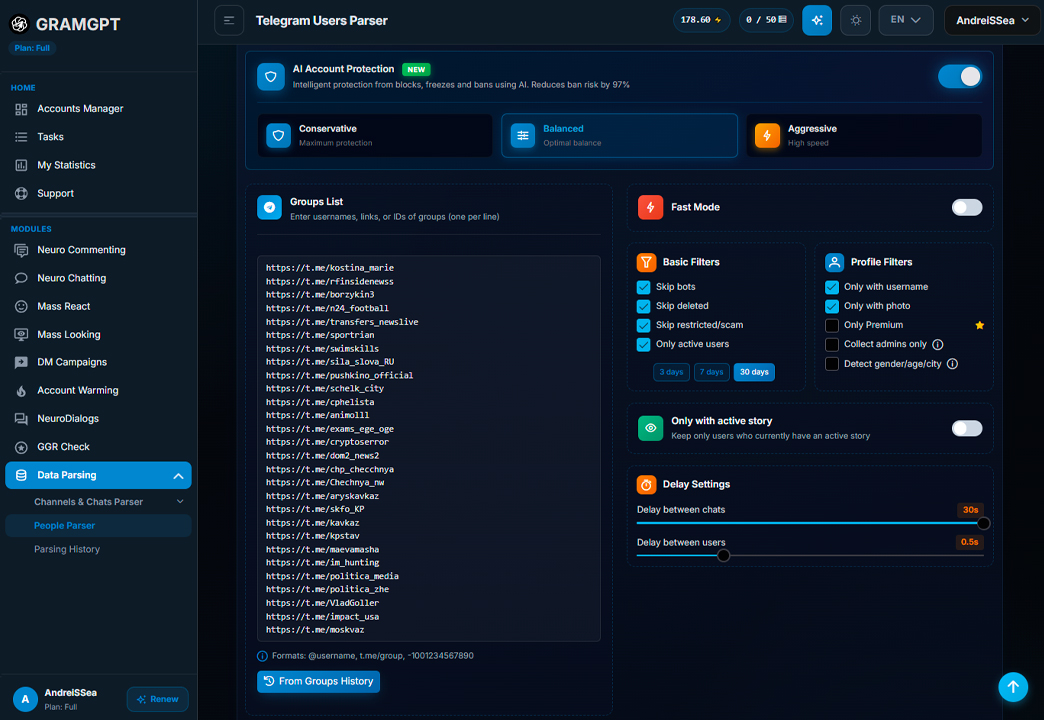Click the Profile Filters person icon
Viewport: 1044px width, 720px height.
coord(834,262)
